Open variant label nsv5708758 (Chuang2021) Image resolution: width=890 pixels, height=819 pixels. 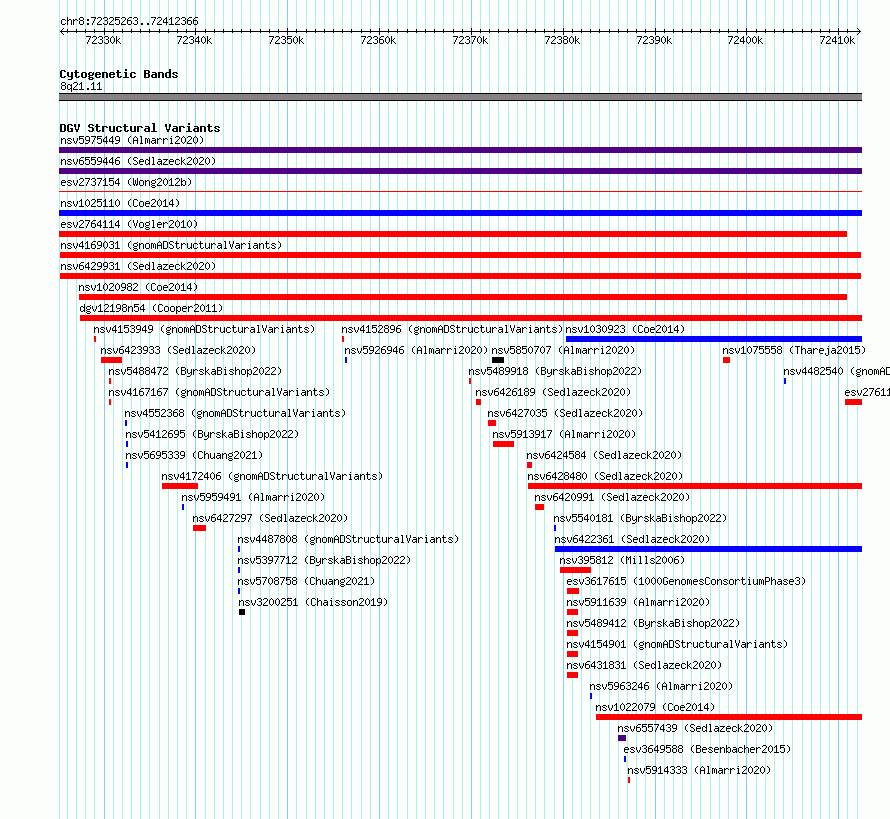pos(306,581)
